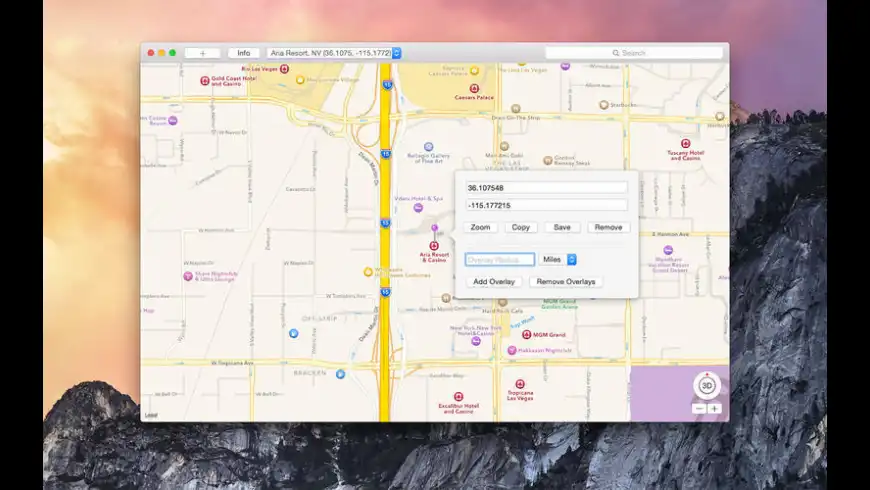Viewport: 870px width, 490px height.
Task: Click Add Overlay button
Action: pyautogui.click(x=494, y=282)
